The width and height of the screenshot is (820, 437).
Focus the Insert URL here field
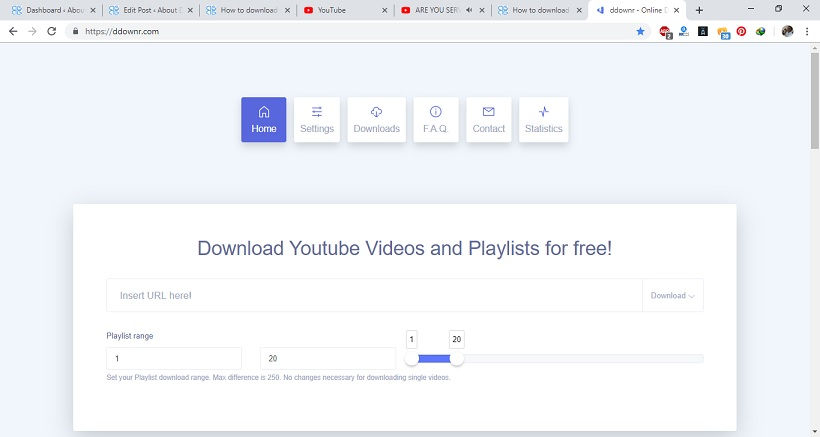[x=374, y=295]
